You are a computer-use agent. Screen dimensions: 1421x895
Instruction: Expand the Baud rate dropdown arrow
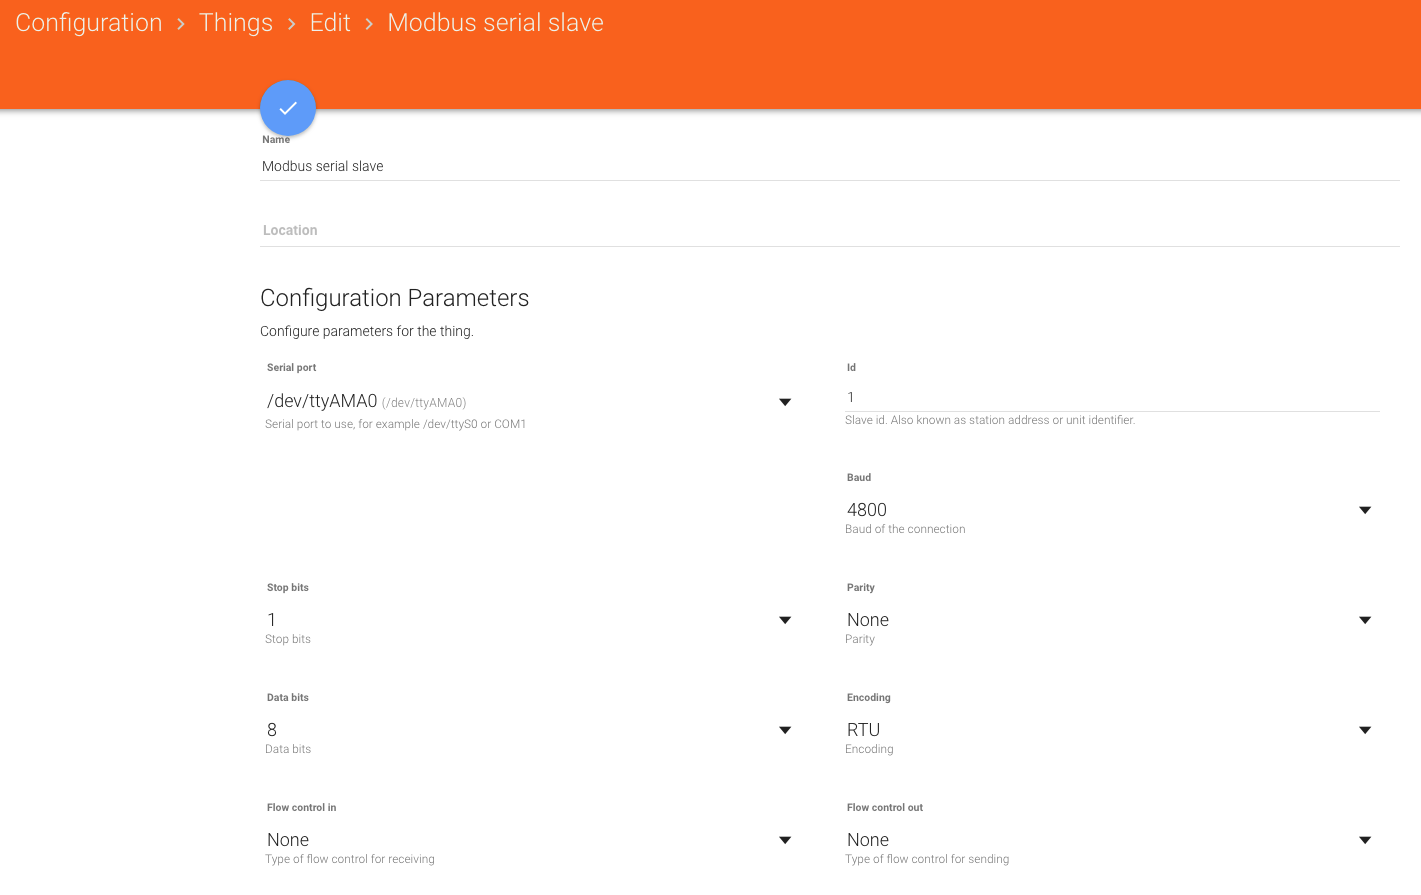[x=1365, y=510]
